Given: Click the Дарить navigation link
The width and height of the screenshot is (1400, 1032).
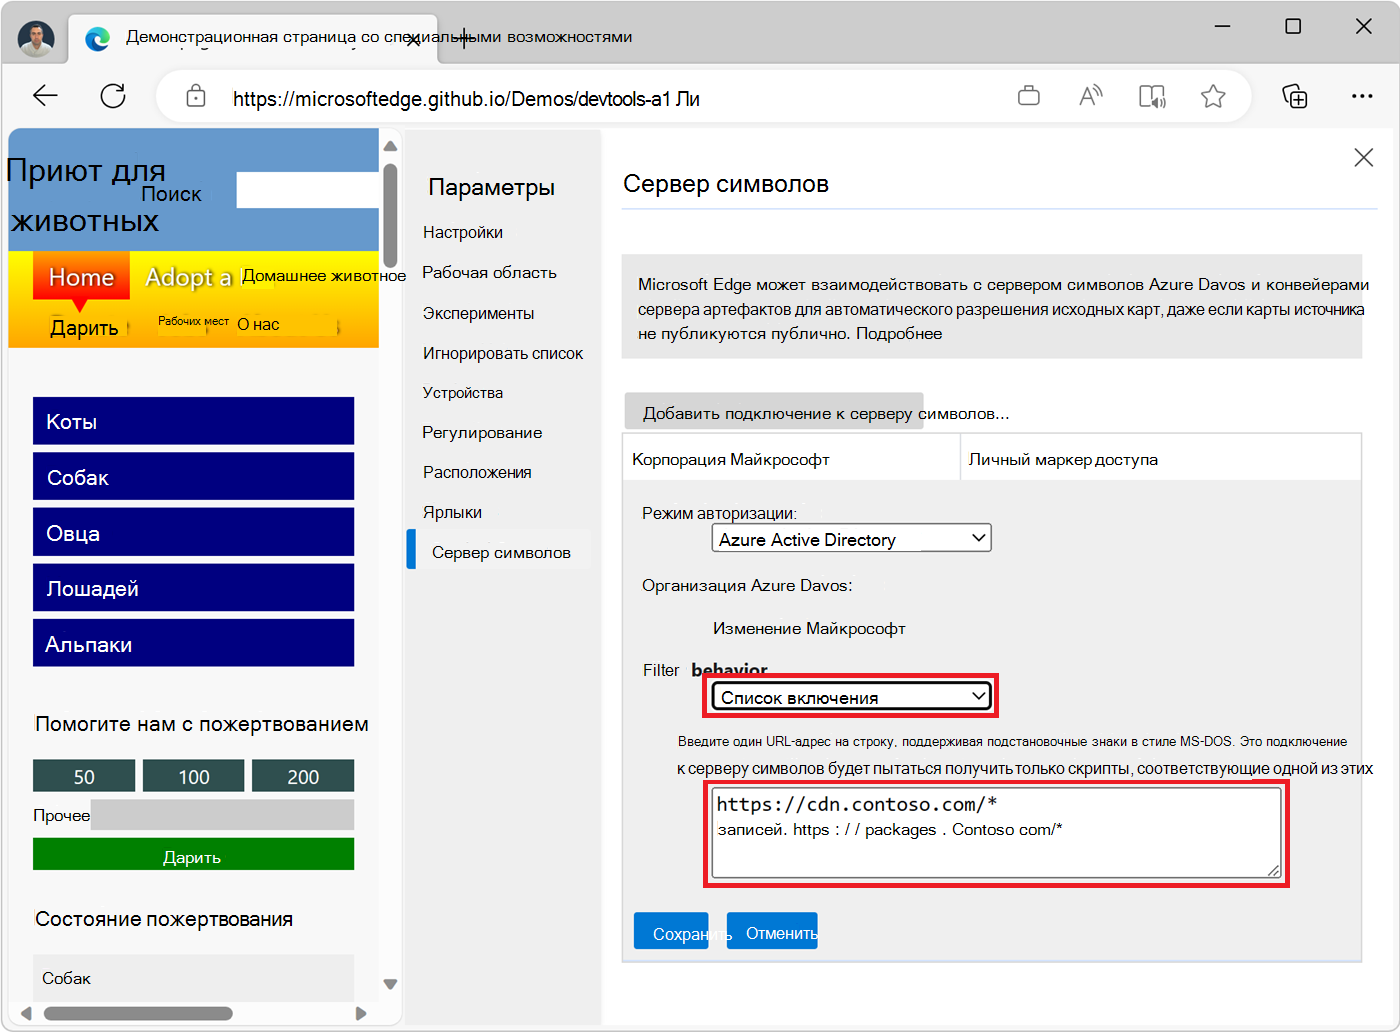Looking at the screenshot, I should pos(84,328).
